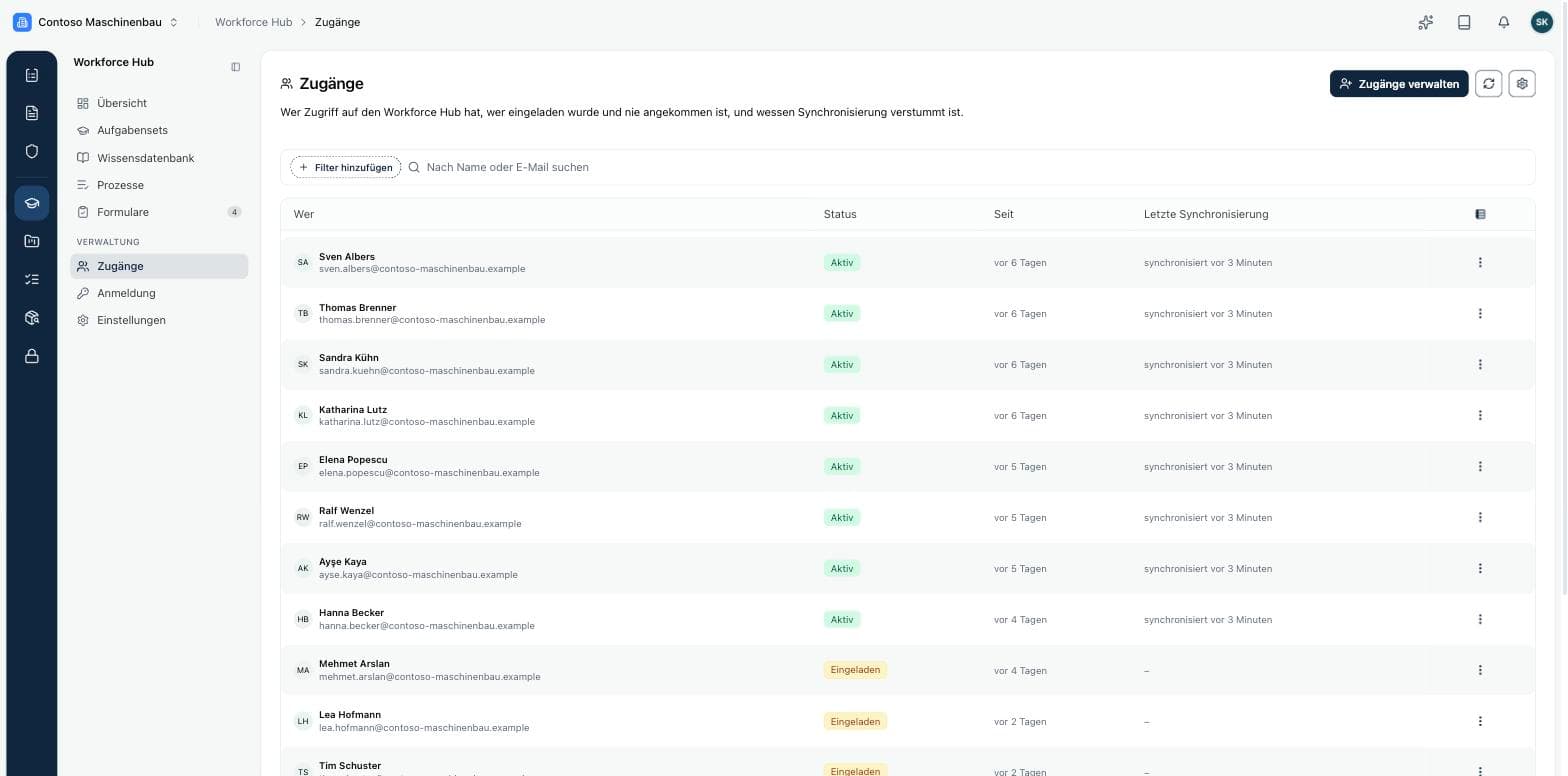Open Einstellungen in the sidebar
The image size is (1568, 776).
tap(159, 320)
